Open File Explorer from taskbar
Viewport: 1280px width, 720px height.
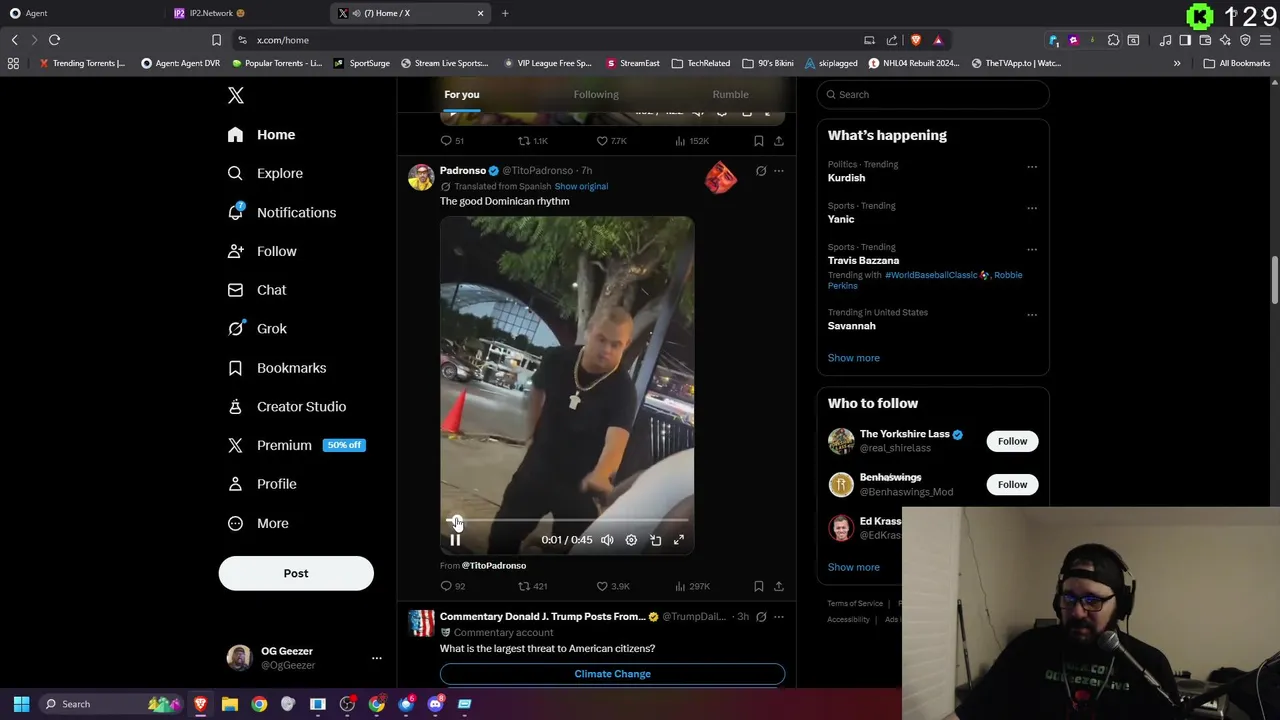point(229,704)
